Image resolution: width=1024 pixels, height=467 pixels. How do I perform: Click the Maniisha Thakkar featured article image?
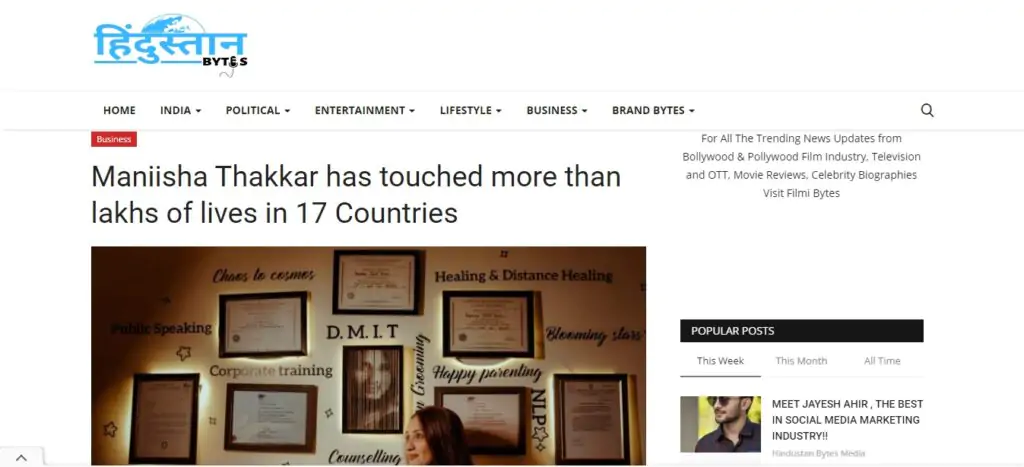click(368, 355)
